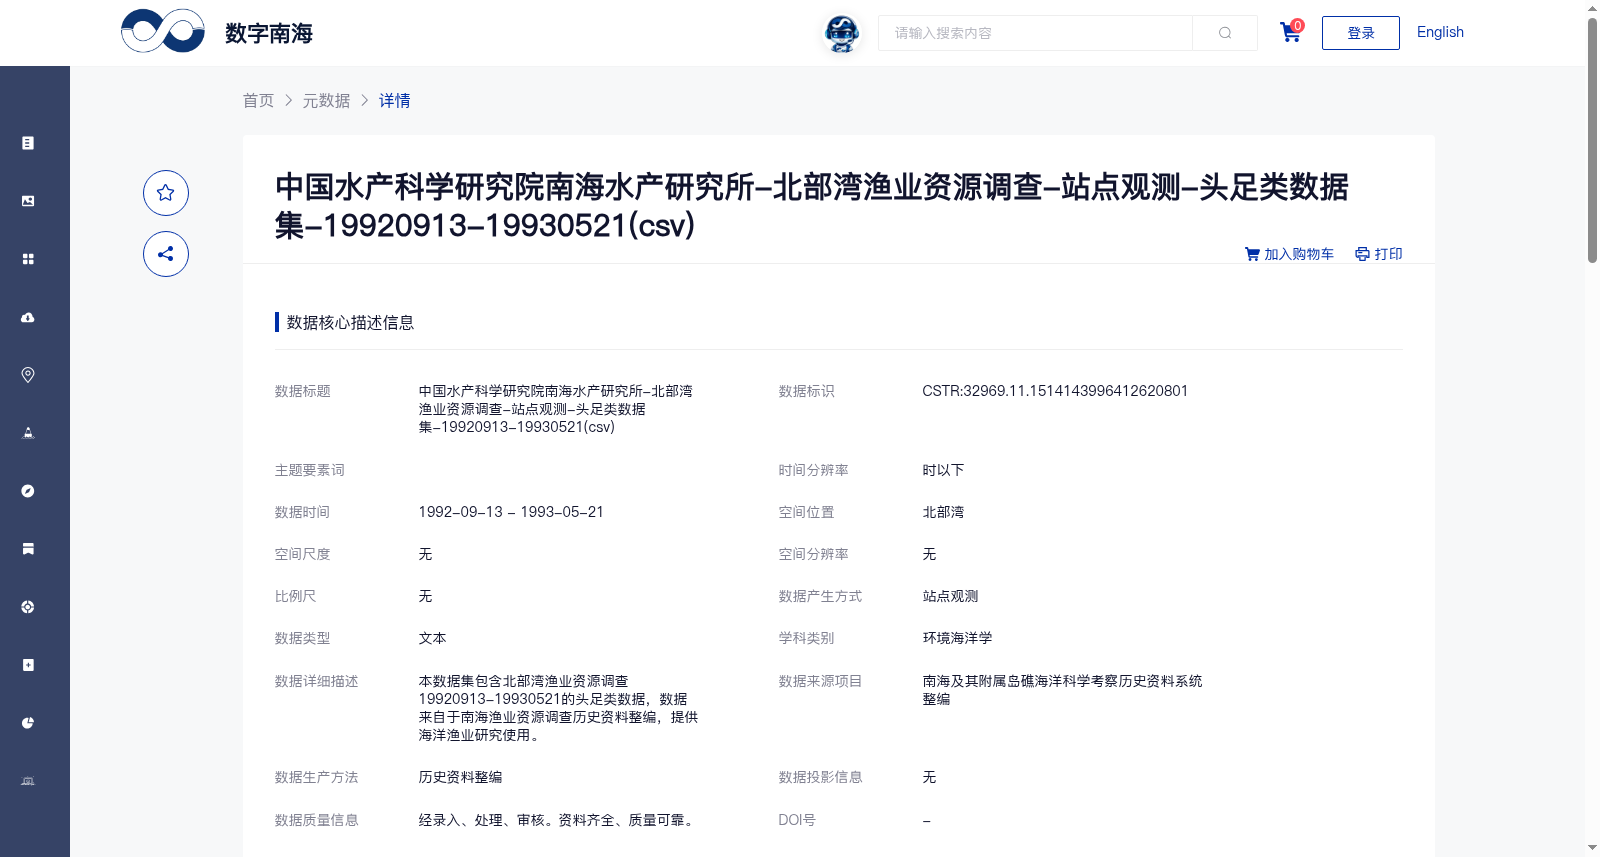
Task: Open the laptop monitor sidebar icon
Action: tap(28, 781)
